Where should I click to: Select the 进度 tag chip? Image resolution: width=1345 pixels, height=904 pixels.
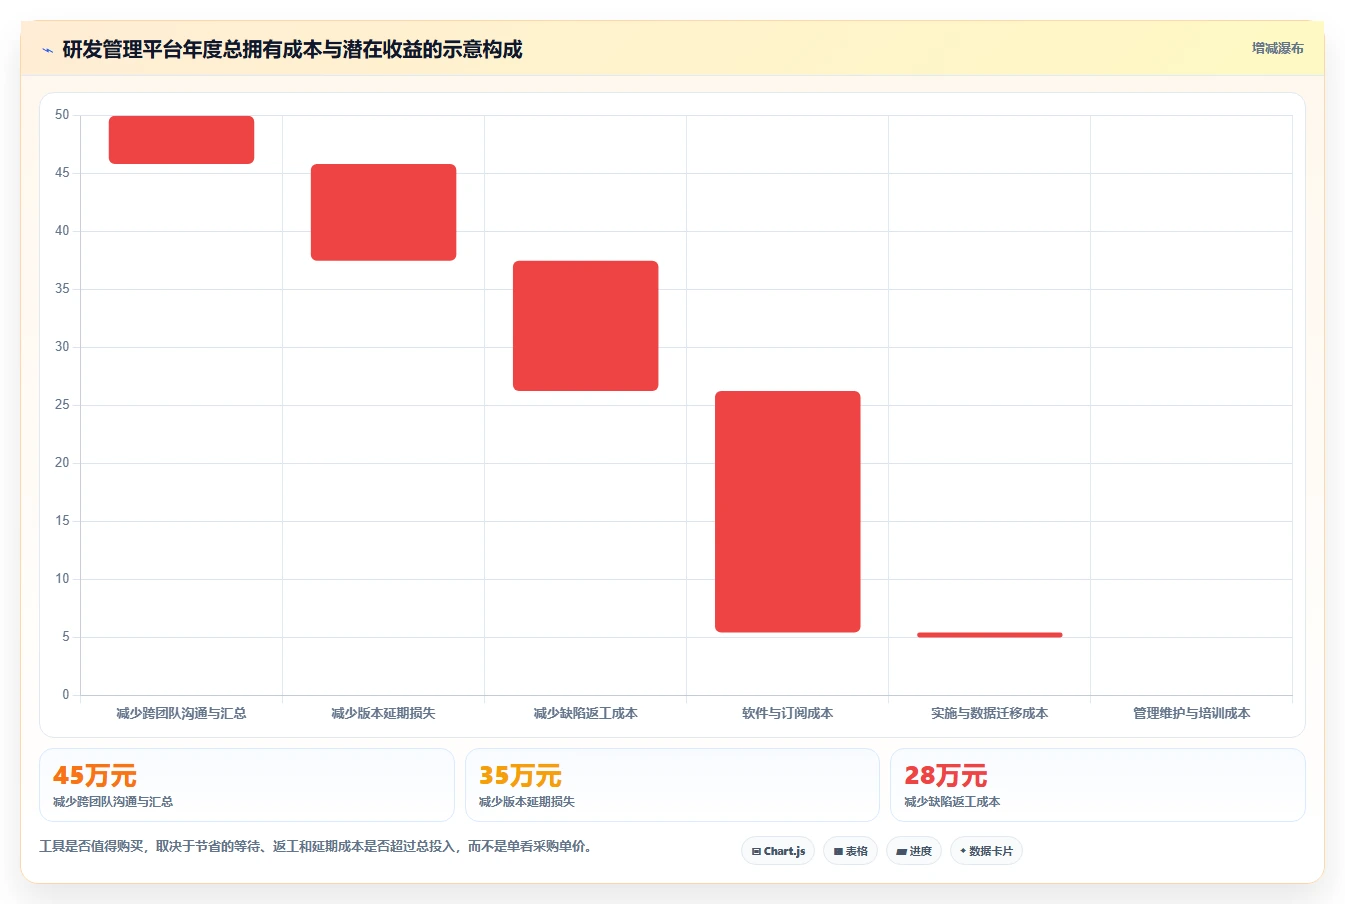pyautogui.click(x=914, y=851)
